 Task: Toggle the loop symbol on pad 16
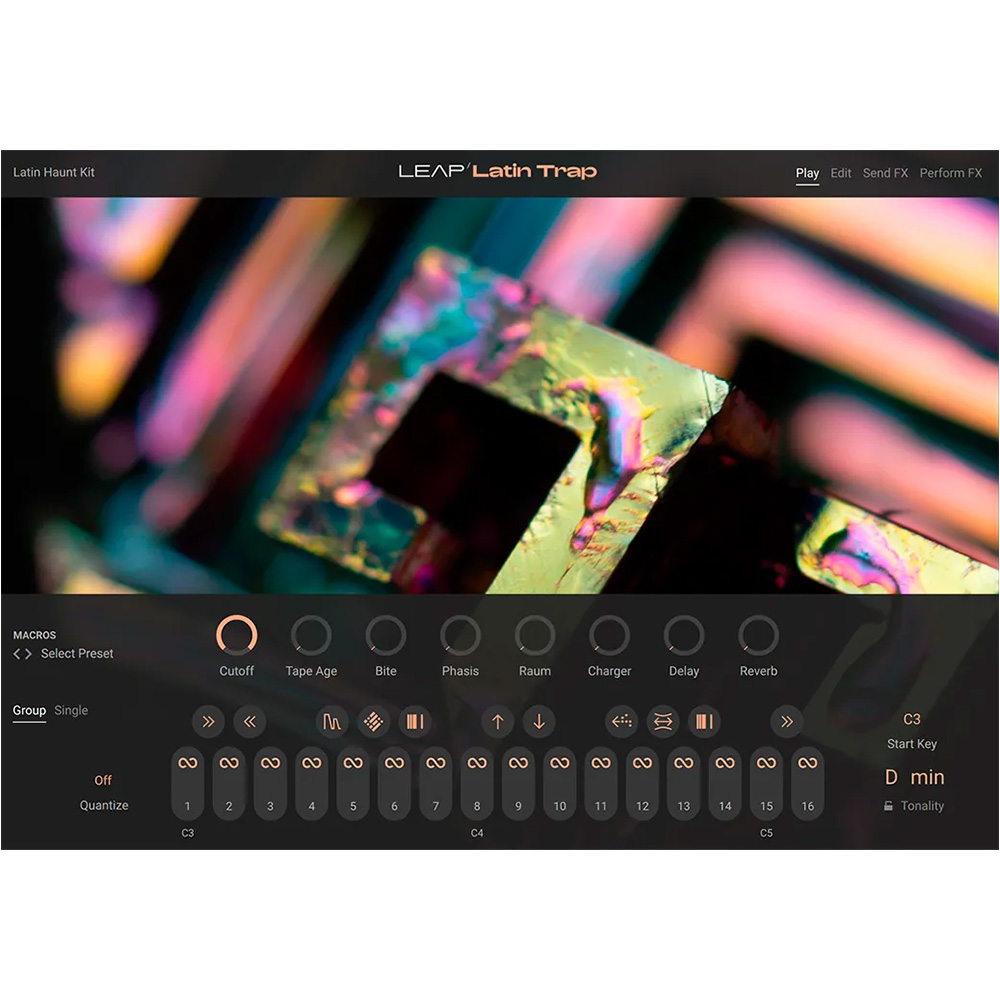click(x=808, y=762)
